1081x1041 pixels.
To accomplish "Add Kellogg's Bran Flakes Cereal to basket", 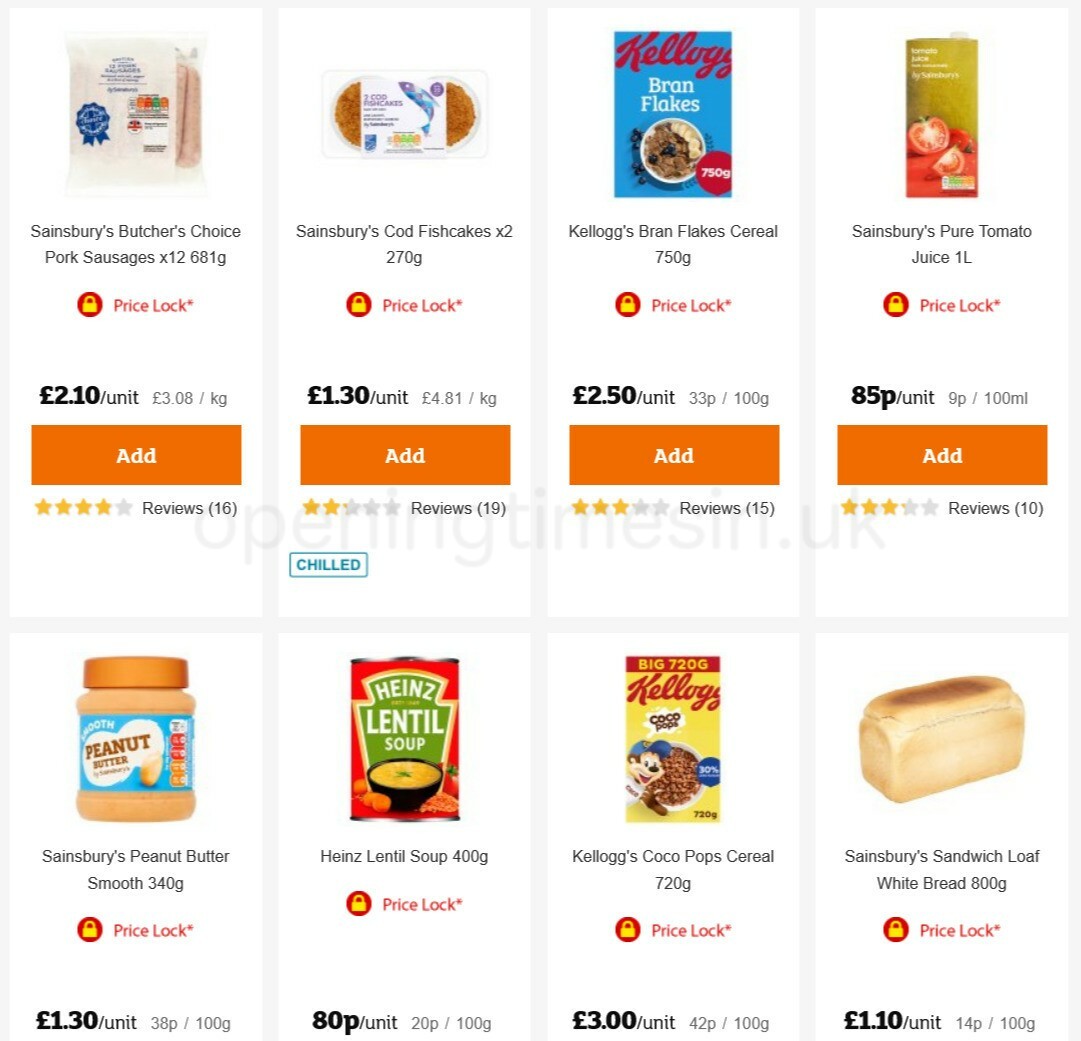I will point(673,455).
